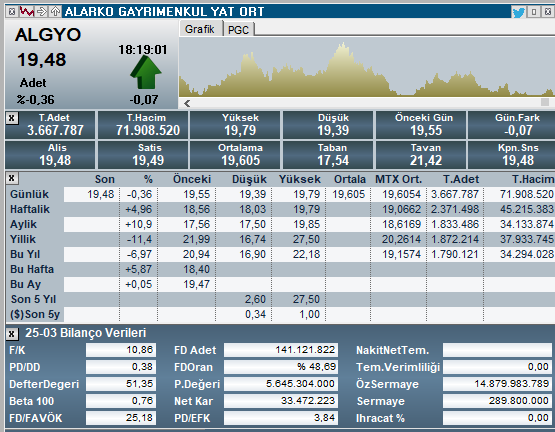Open the red line chart icon in title bar

pos(27,12)
